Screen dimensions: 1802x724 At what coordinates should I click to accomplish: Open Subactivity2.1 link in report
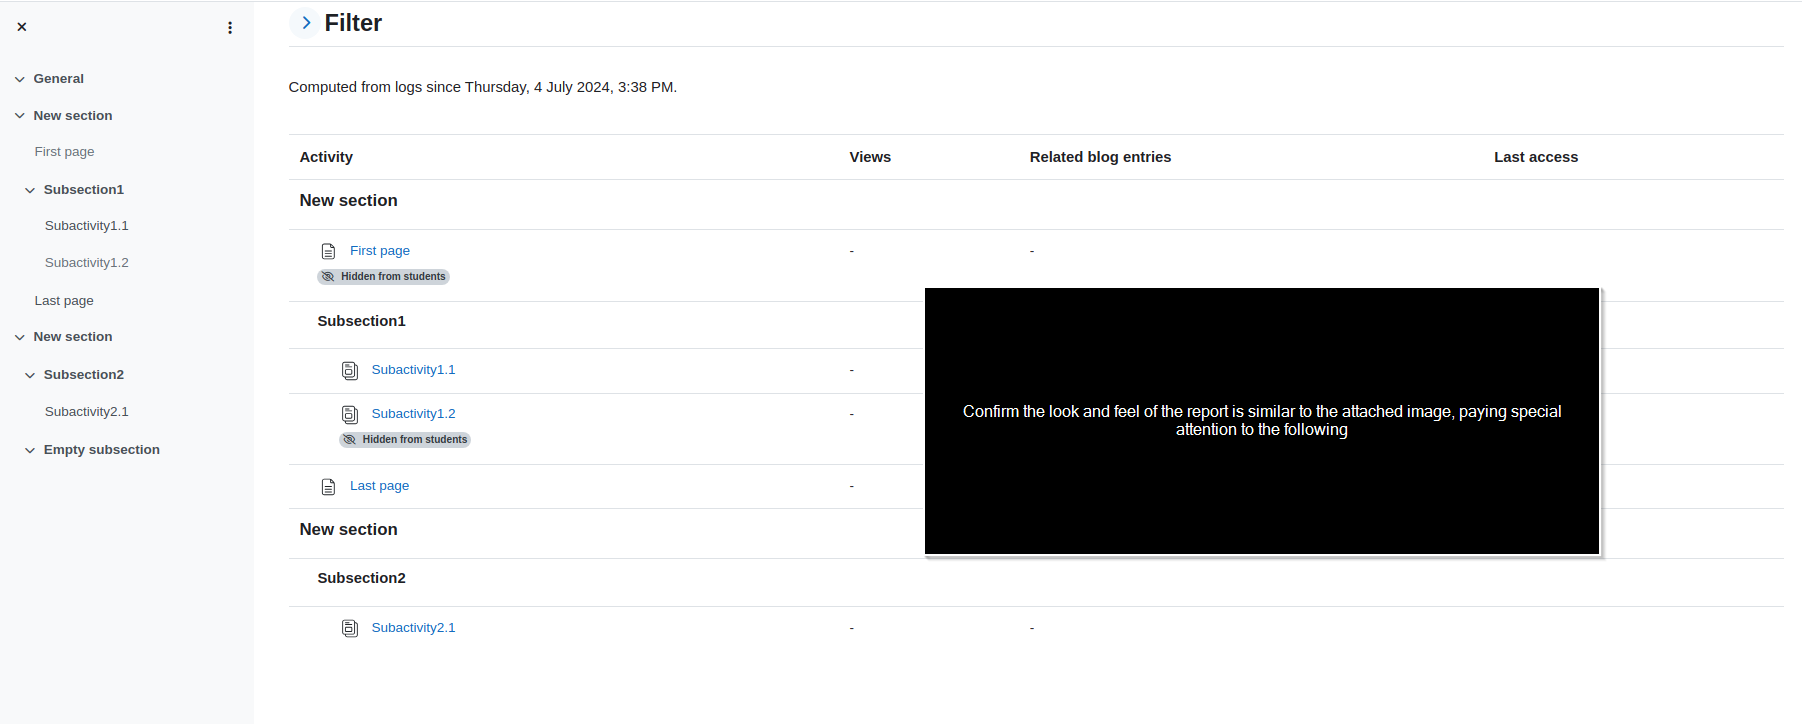pos(414,628)
